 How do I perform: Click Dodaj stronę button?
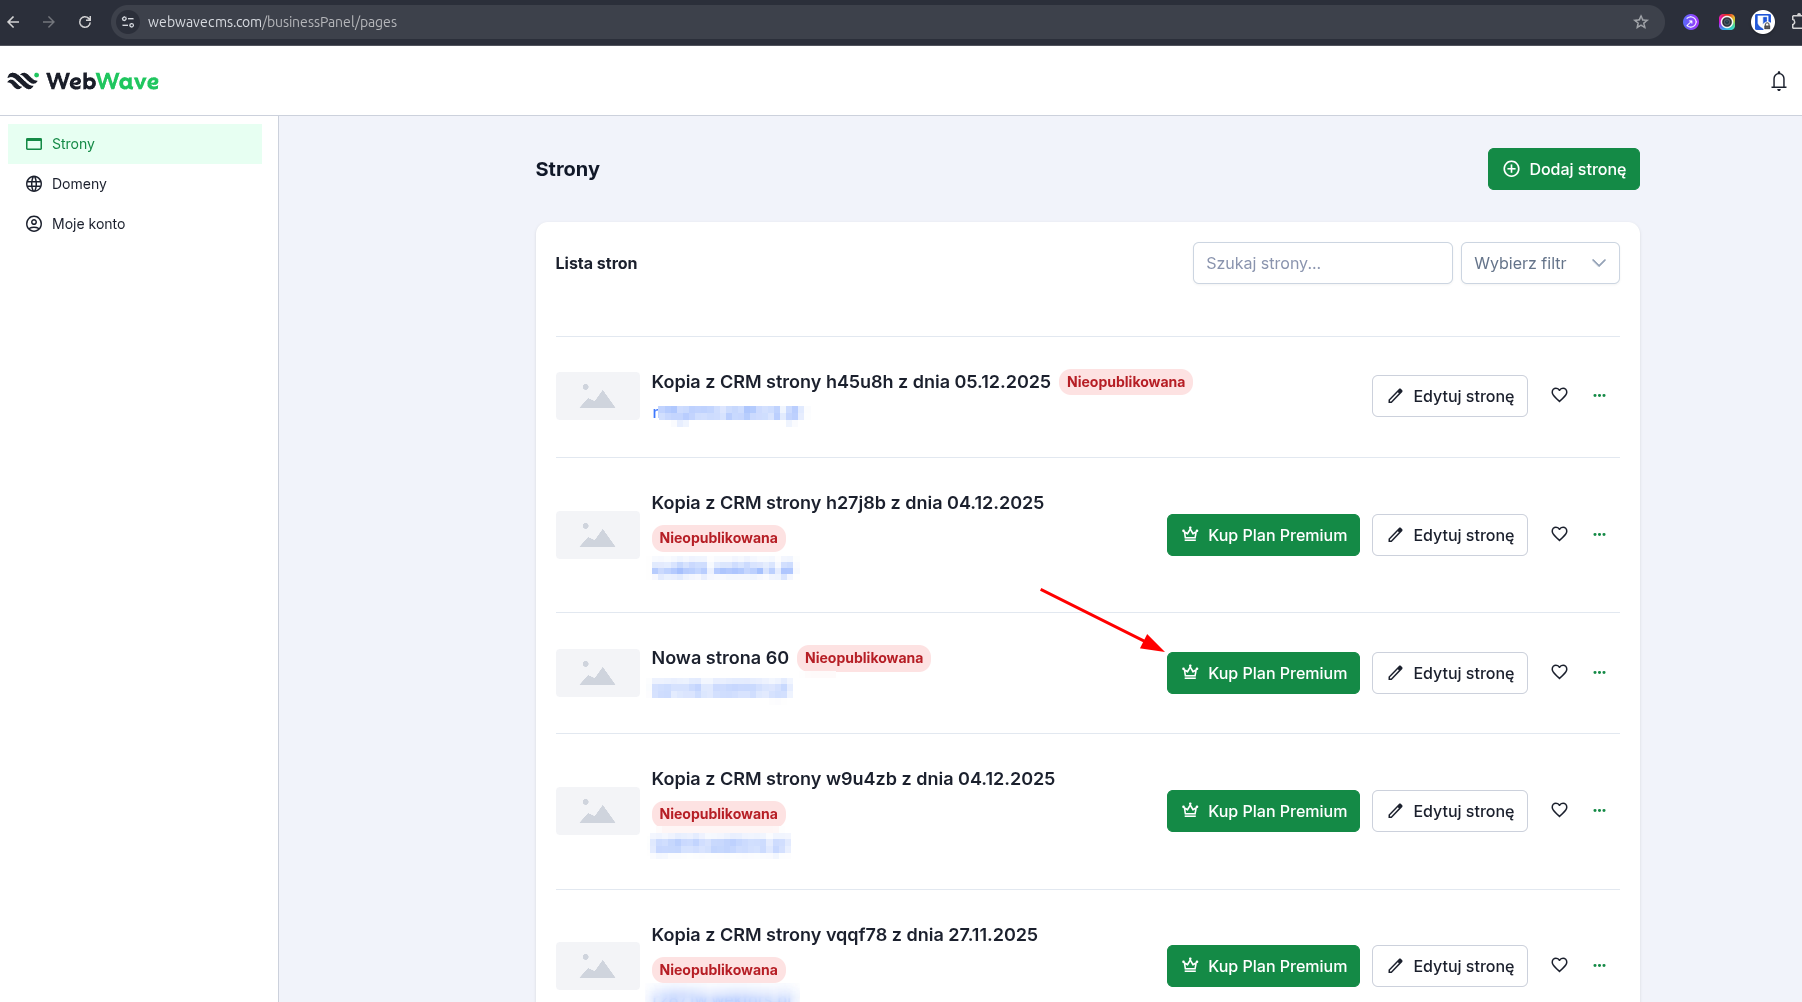tap(1563, 169)
